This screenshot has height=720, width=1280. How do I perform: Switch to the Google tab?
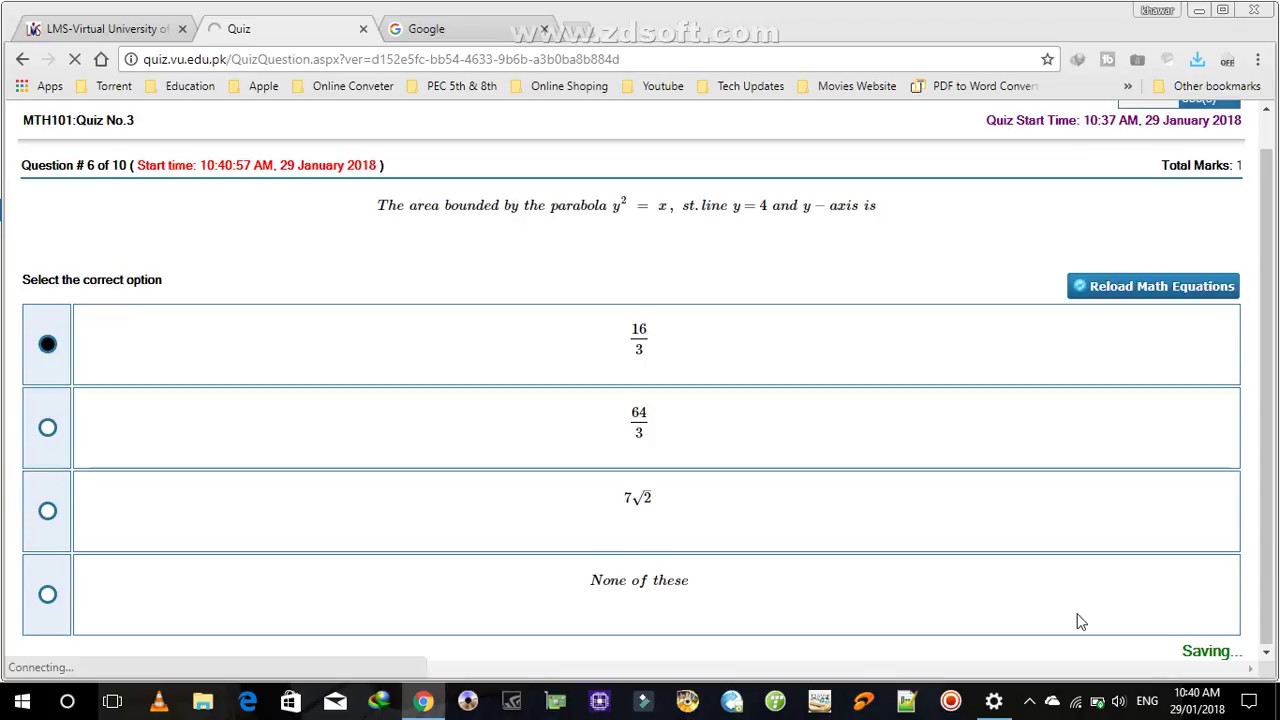[x=467, y=29]
